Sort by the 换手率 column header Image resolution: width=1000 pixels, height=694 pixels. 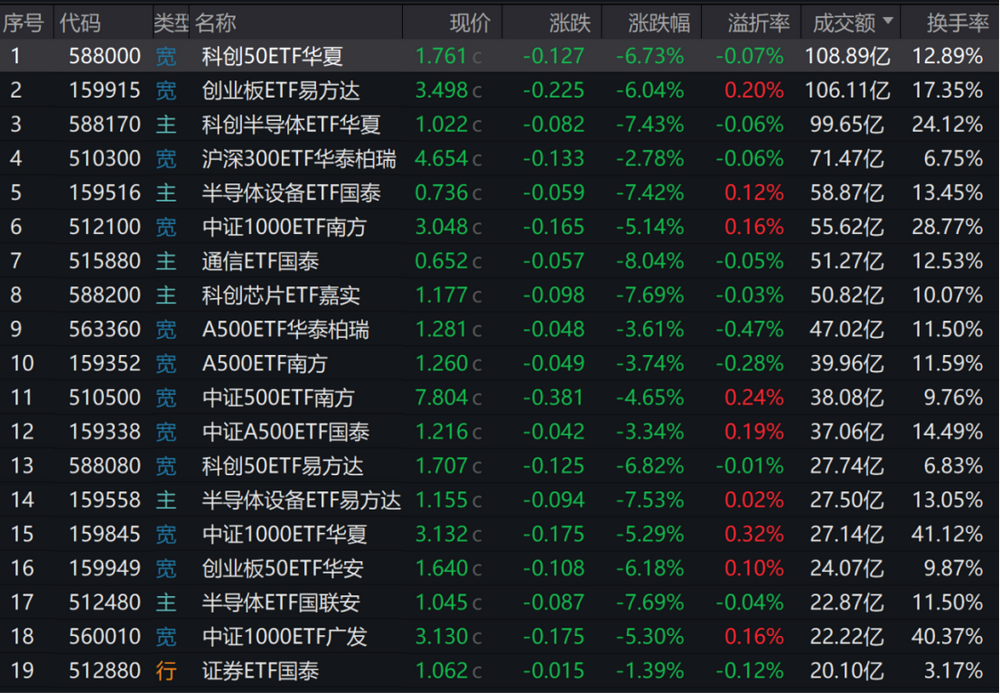coord(957,23)
